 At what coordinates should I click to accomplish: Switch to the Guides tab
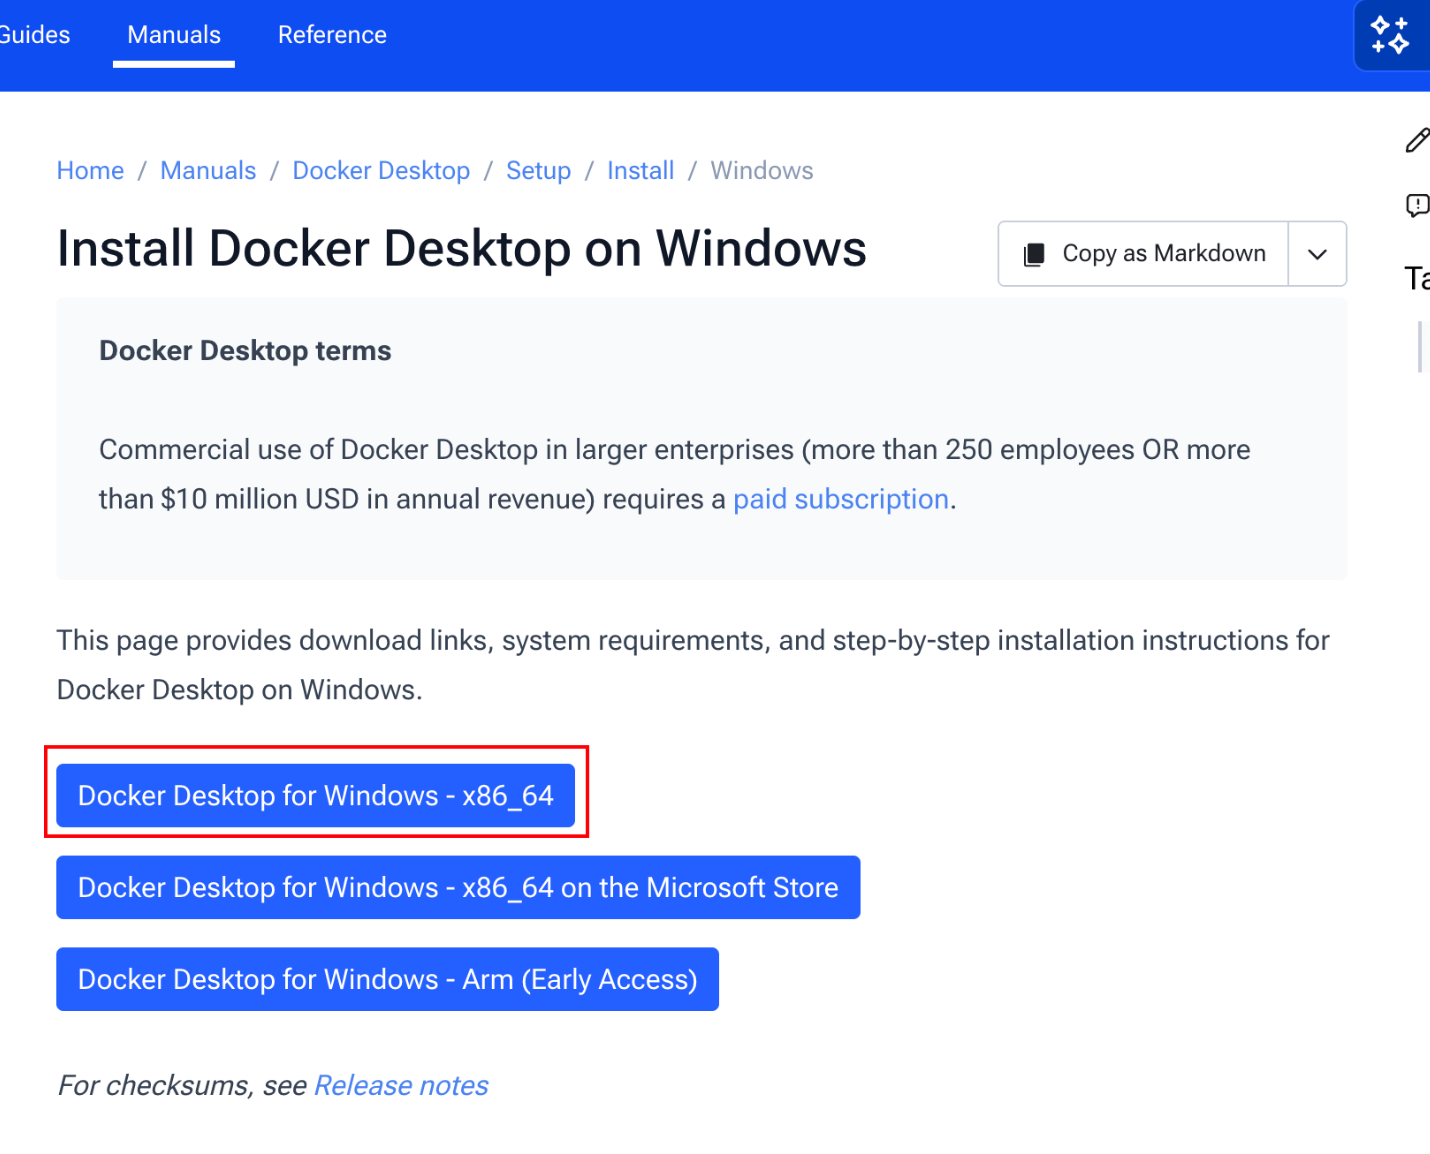pos(35,35)
